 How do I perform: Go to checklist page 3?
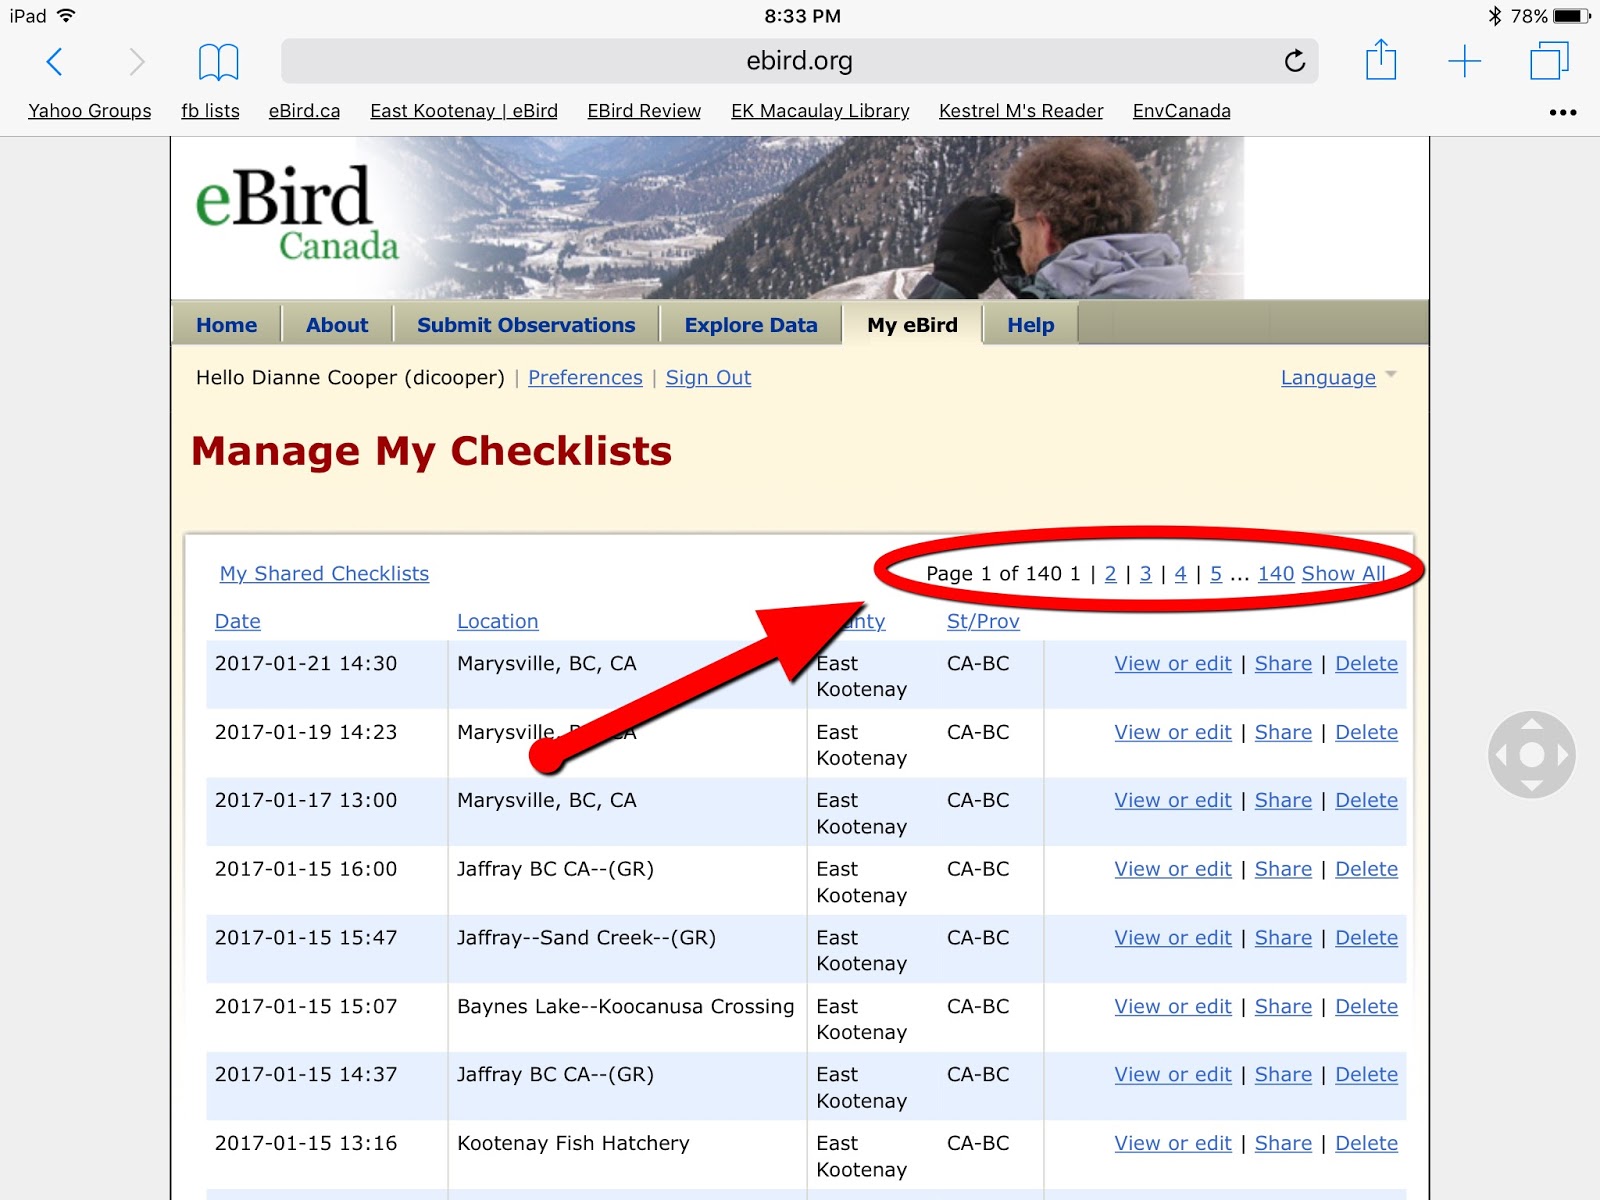point(1146,574)
